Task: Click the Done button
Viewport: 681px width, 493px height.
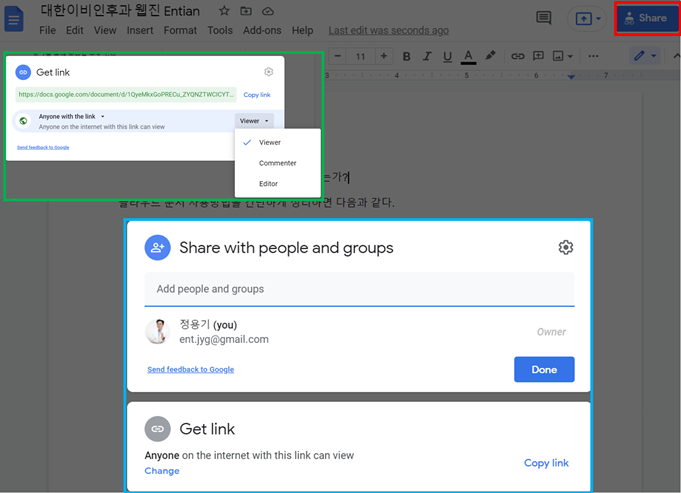Action: tap(544, 370)
